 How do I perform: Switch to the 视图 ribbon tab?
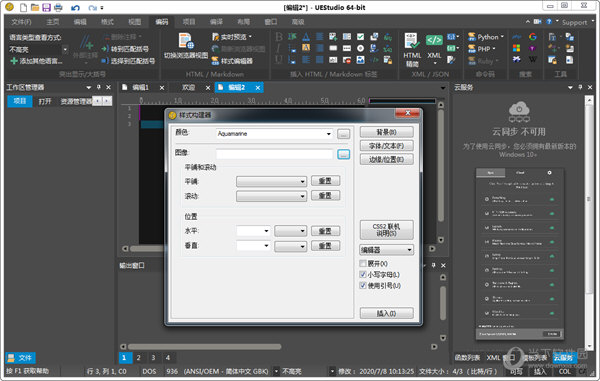[134, 22]
